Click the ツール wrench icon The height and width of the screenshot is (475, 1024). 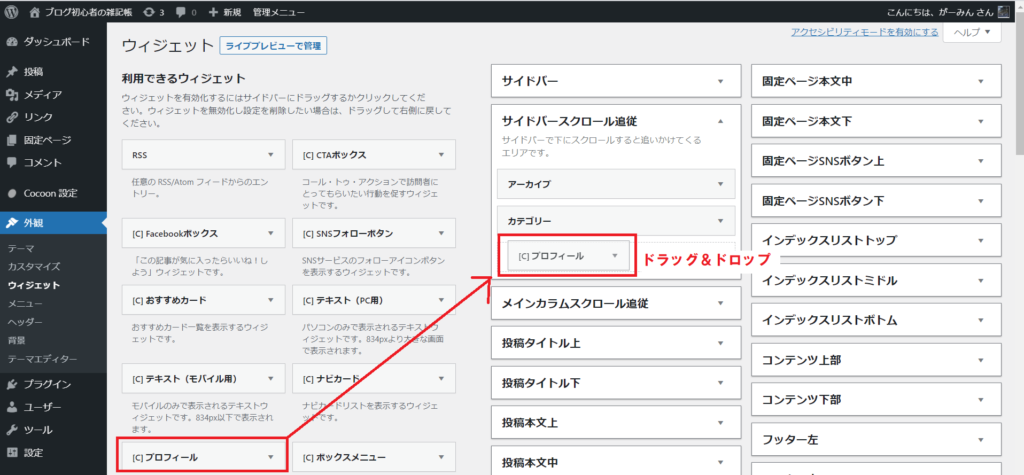coord(12,431)
